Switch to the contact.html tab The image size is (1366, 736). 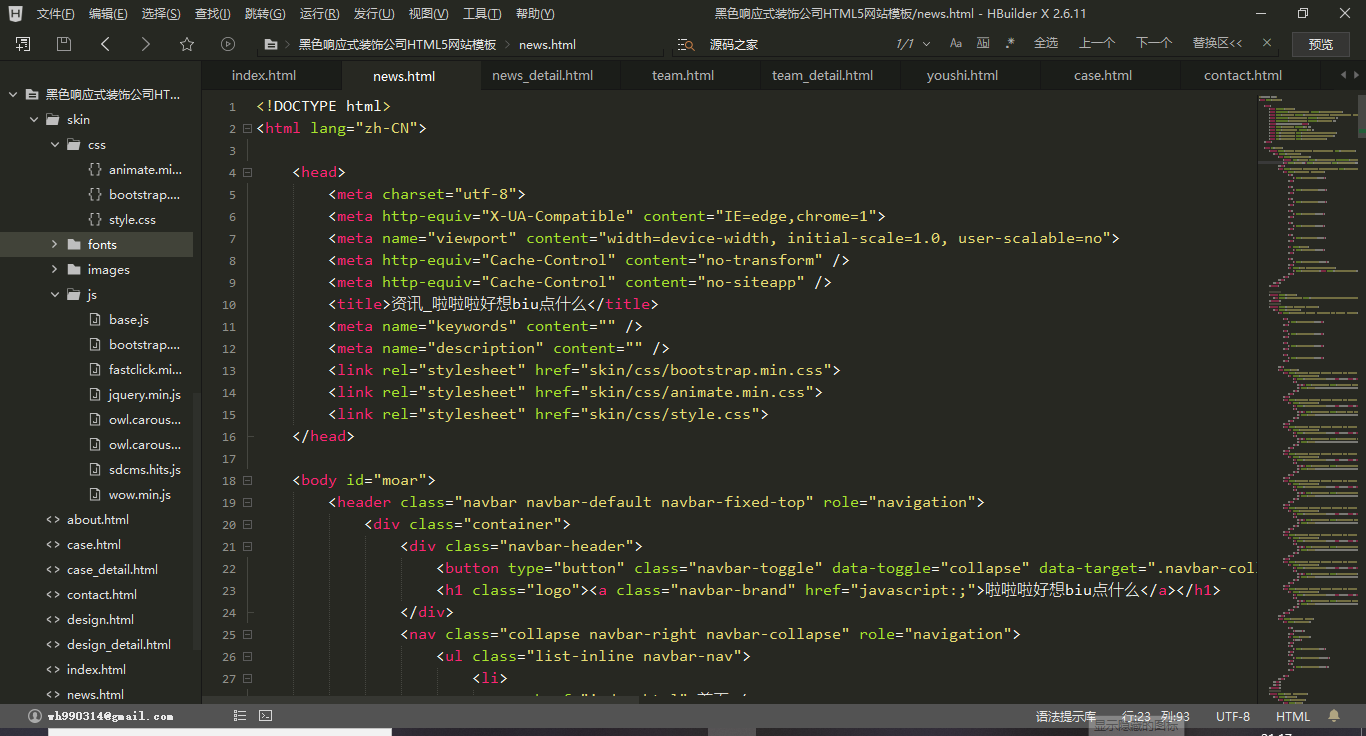[x=1243, y=75]
